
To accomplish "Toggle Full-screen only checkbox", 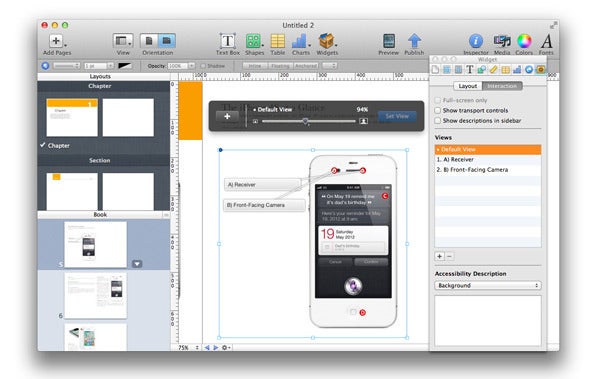I will 437,100.
